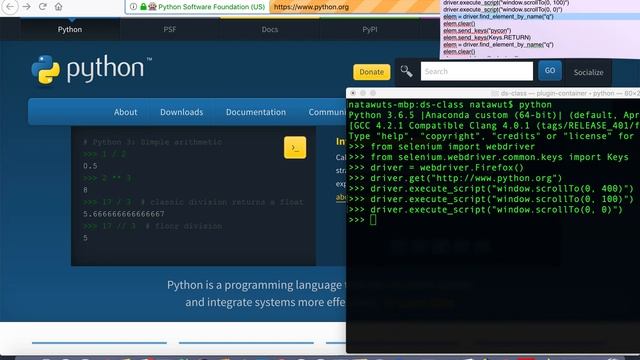Open the About navigation menu
Viewport: 640px width, 360px height.
(125, 112)
